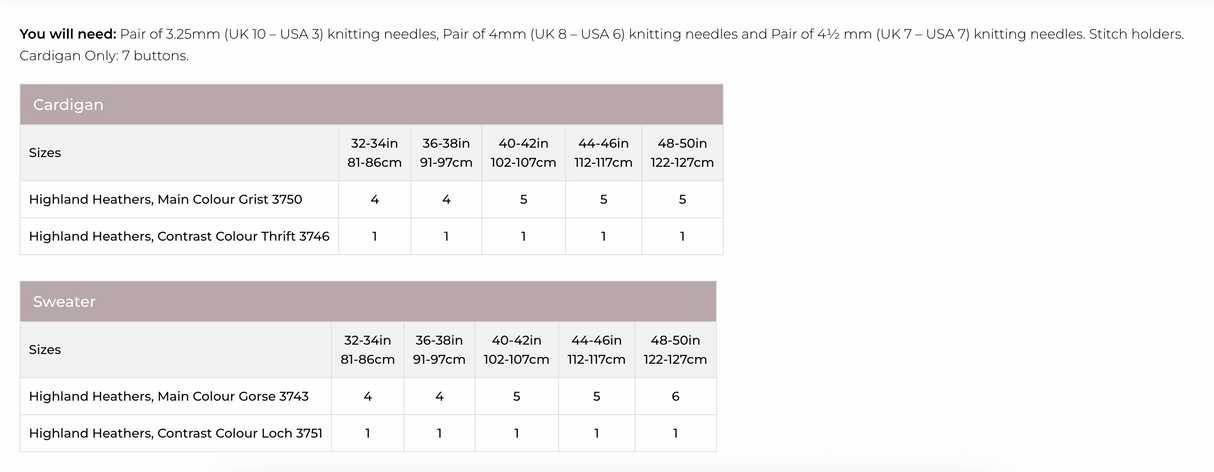Screen dimensions: 1214x472
Task: Click Cardigan table's 40-42in size column header
Action: pyautogui.click(x=523, y=153)
